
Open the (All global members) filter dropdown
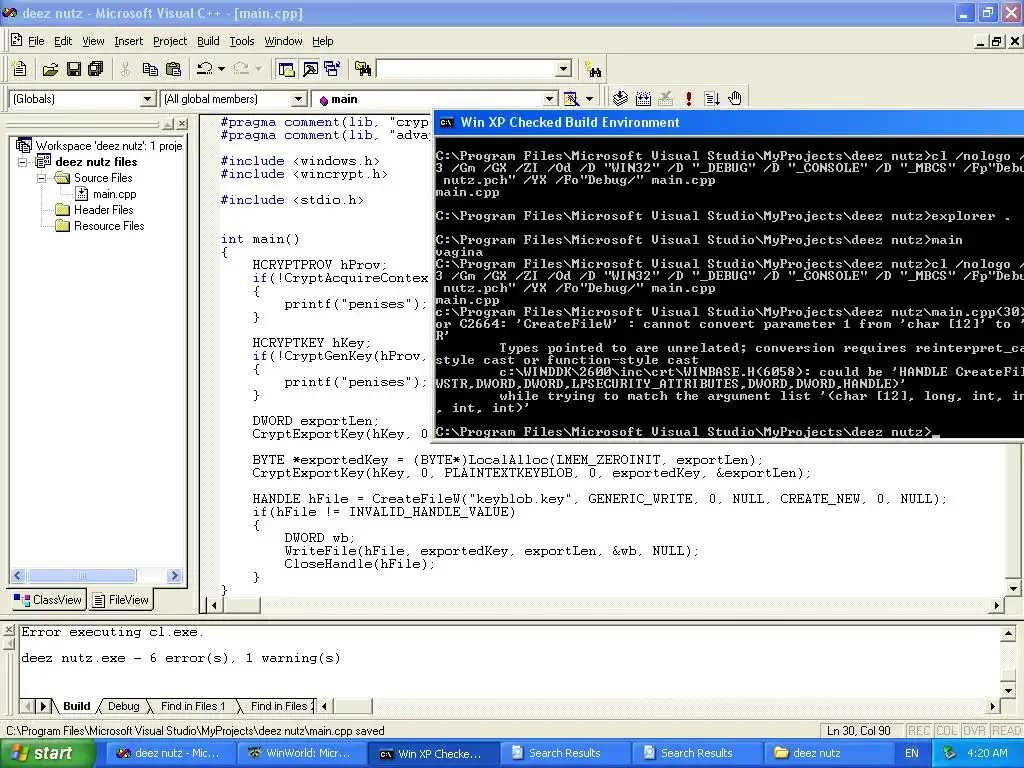(x=298, y=99)
